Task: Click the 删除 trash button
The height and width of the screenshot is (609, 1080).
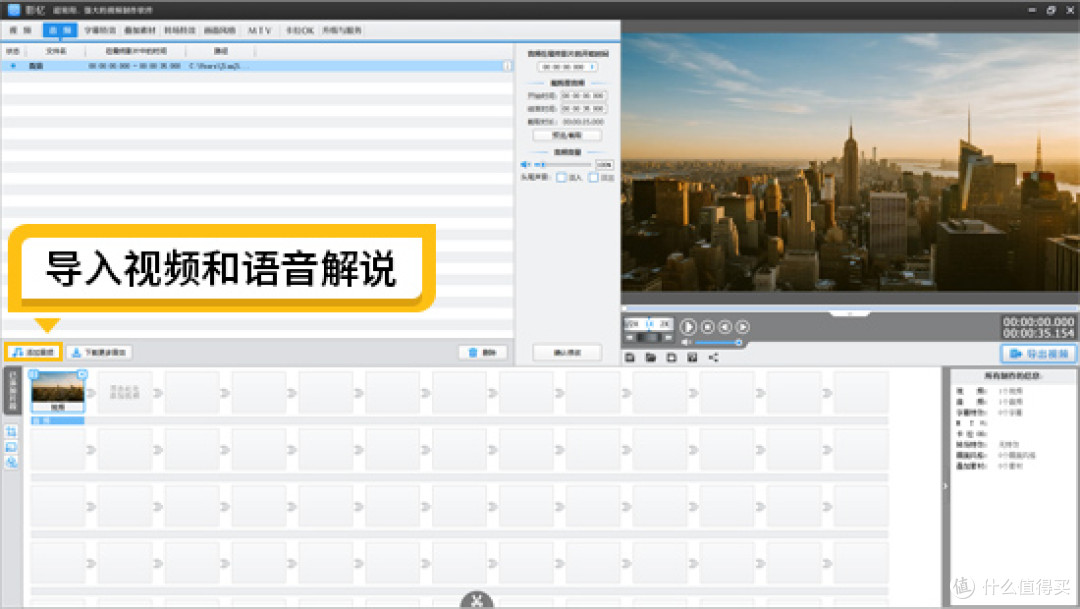Action: click(x=483, y=352)
